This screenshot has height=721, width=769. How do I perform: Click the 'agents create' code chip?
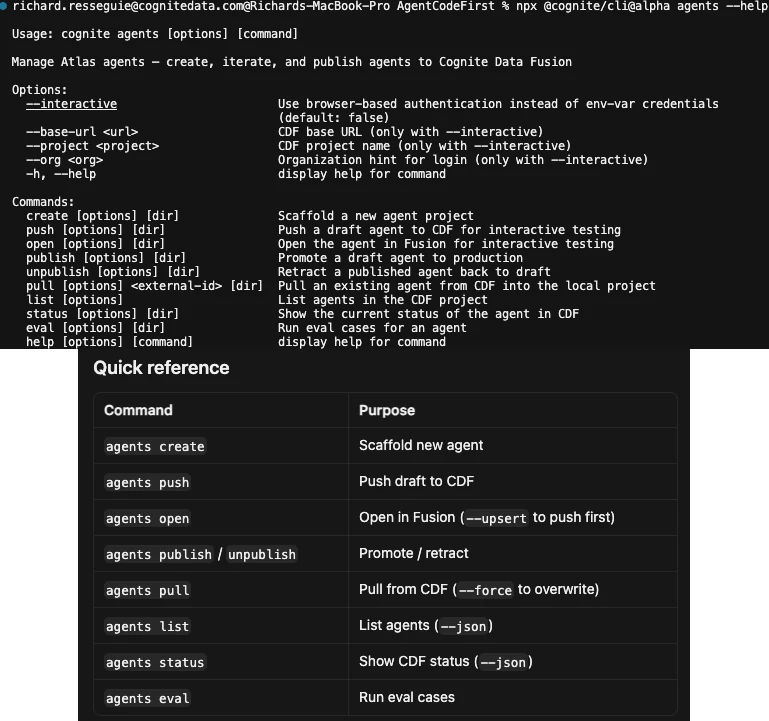(155, 446)
